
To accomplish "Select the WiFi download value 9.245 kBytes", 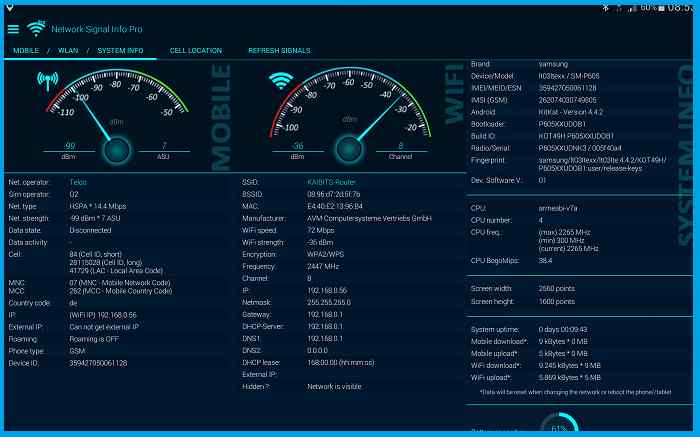I will pyautogui.click(x=570, y=365).
